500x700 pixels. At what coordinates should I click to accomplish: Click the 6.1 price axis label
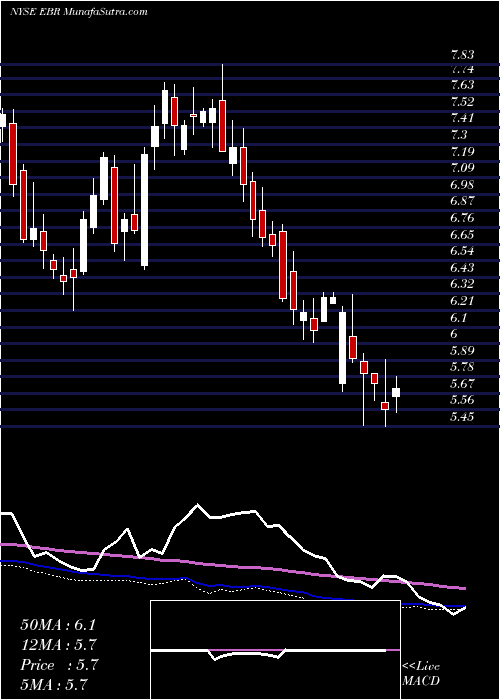[x=459, y=318]
